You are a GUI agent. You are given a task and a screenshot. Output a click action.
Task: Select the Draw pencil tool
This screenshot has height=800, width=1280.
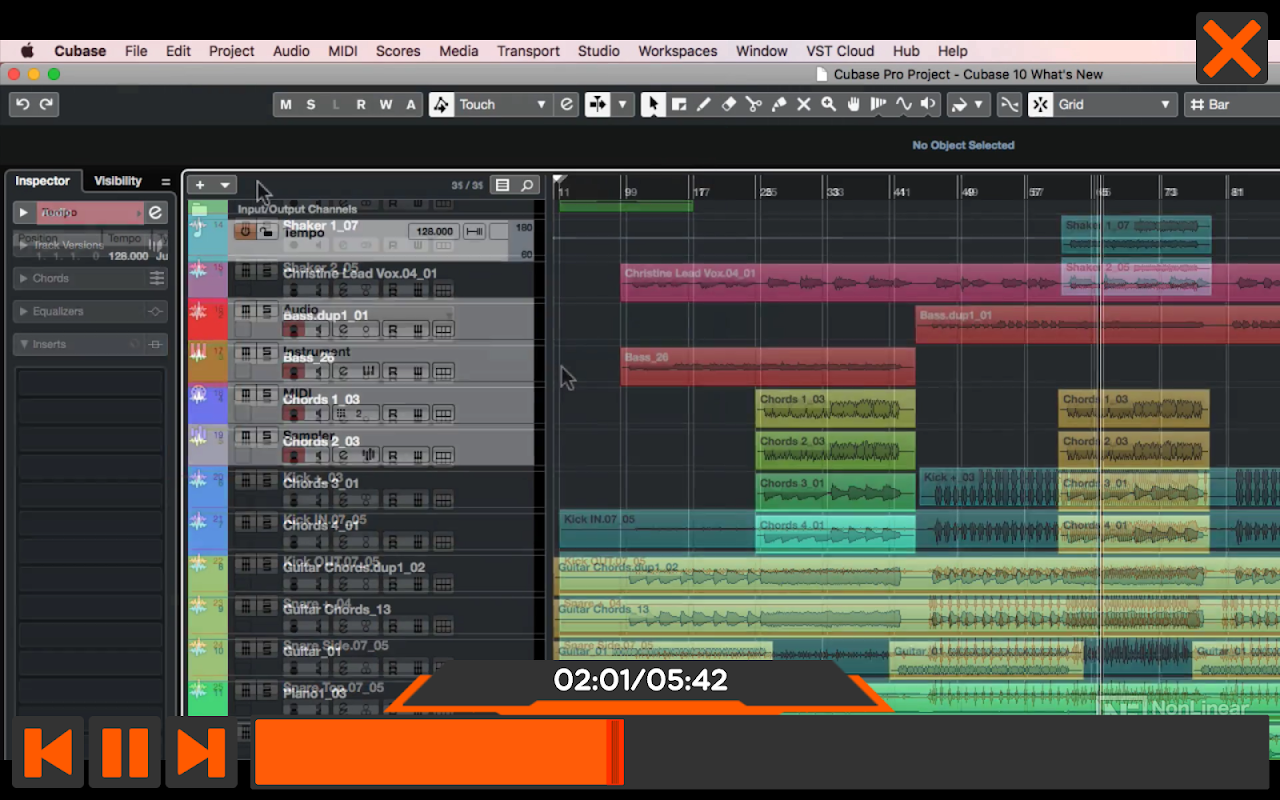tap(703, 104)
